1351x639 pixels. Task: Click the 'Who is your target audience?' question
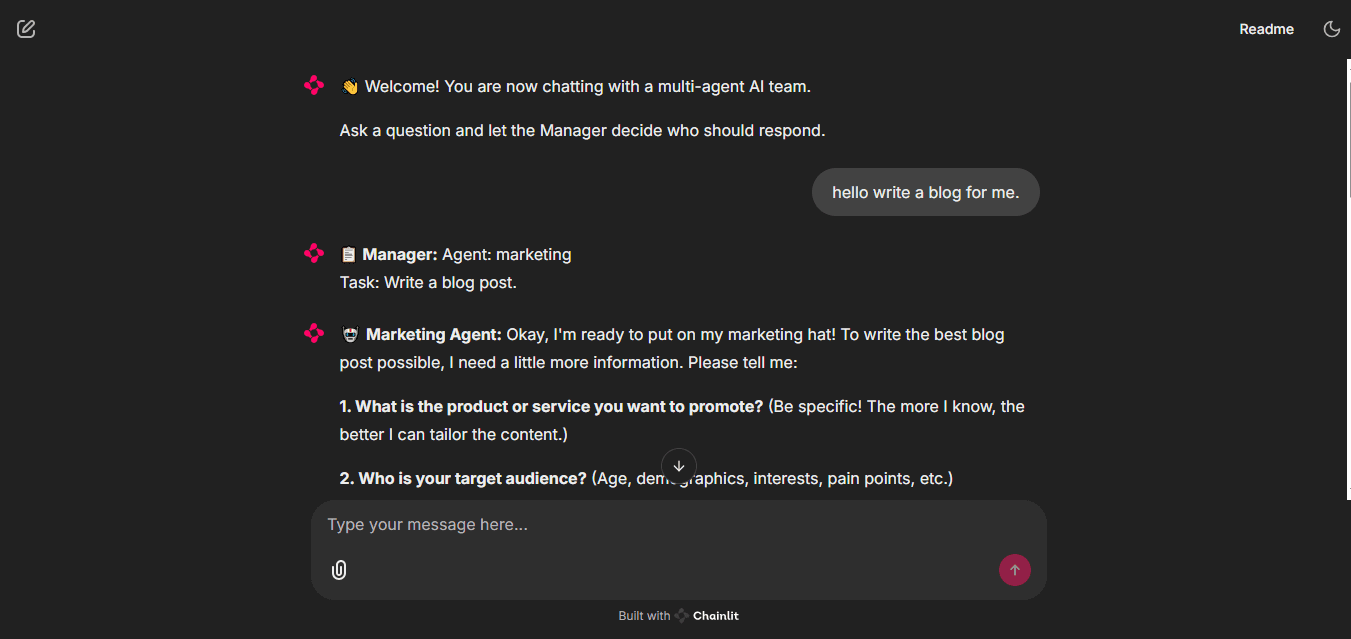[x=463, y=479]
